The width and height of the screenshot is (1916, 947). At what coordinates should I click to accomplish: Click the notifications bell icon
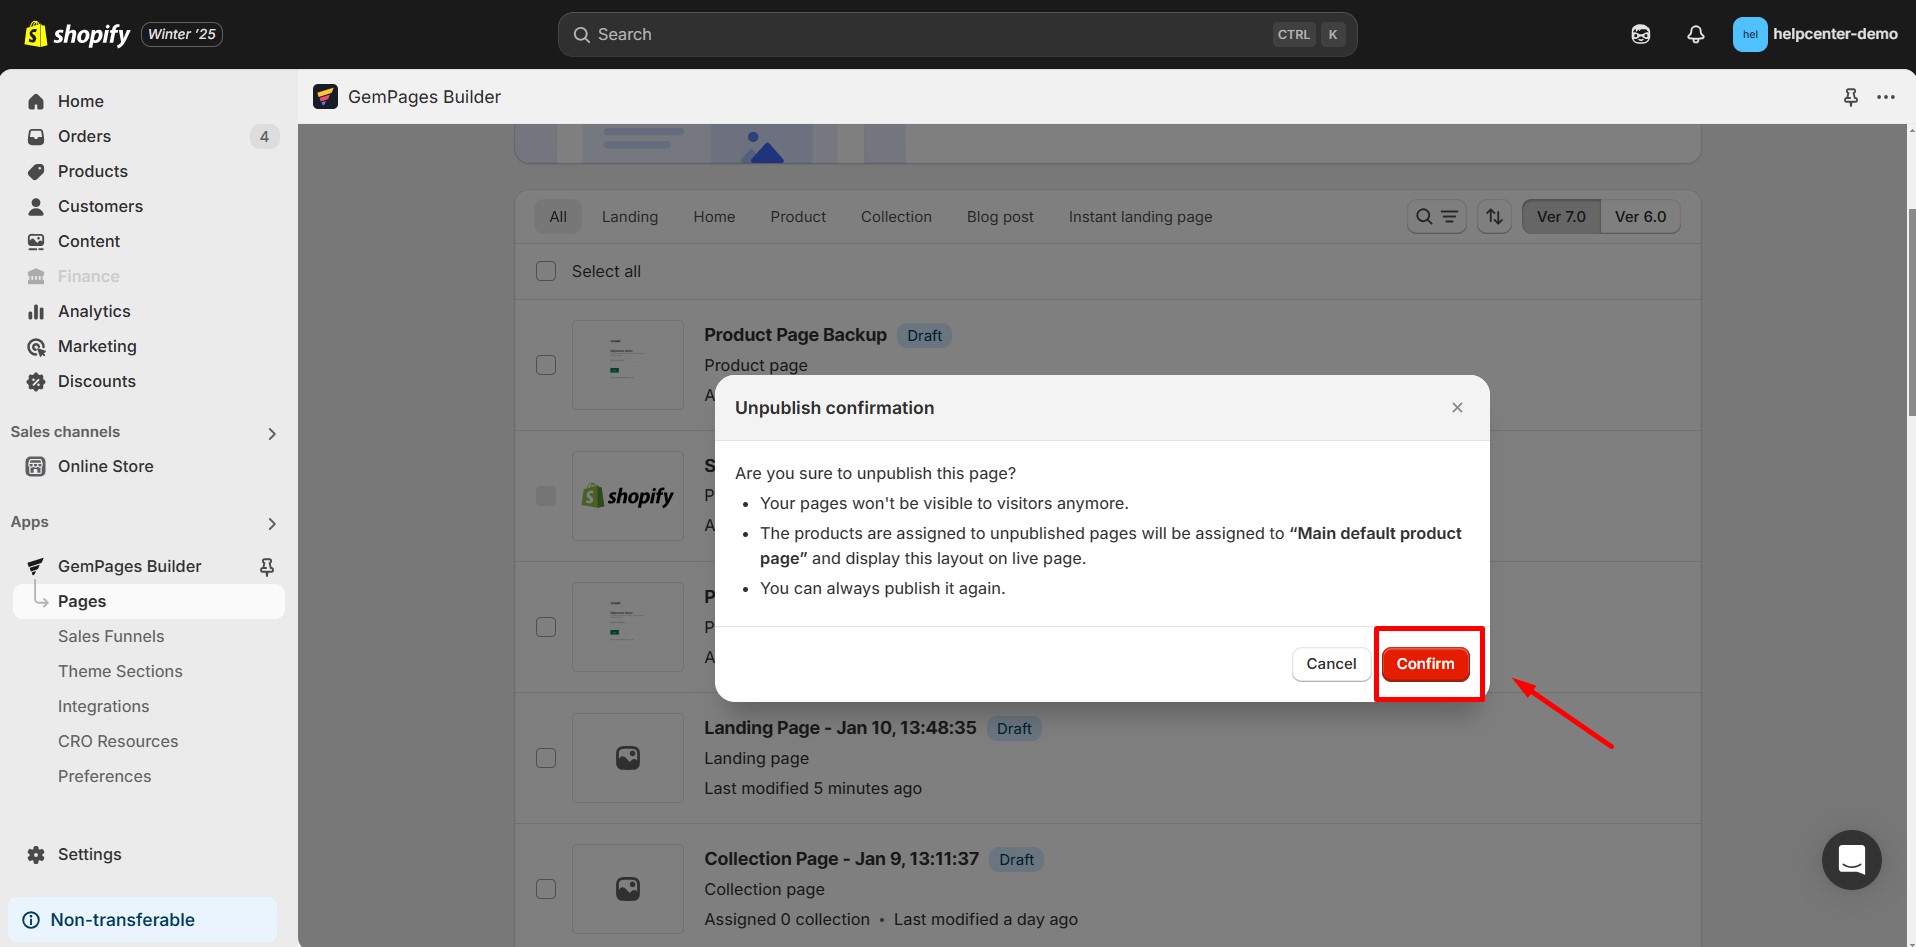pos(1695,35)
